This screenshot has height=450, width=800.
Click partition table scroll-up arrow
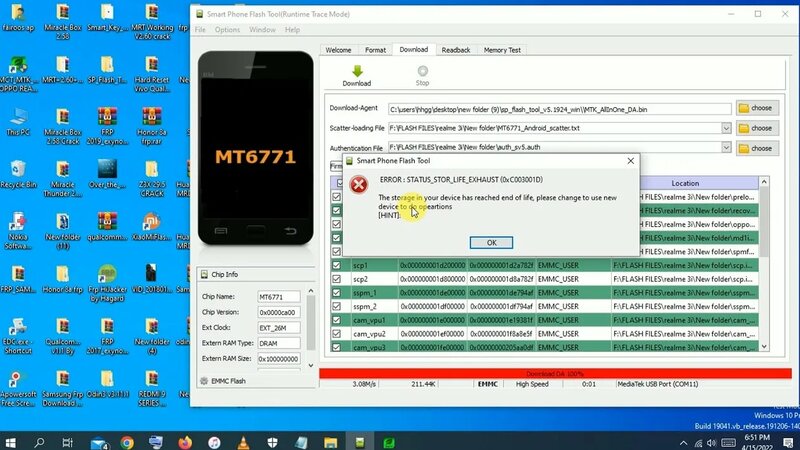coord(764,182)
